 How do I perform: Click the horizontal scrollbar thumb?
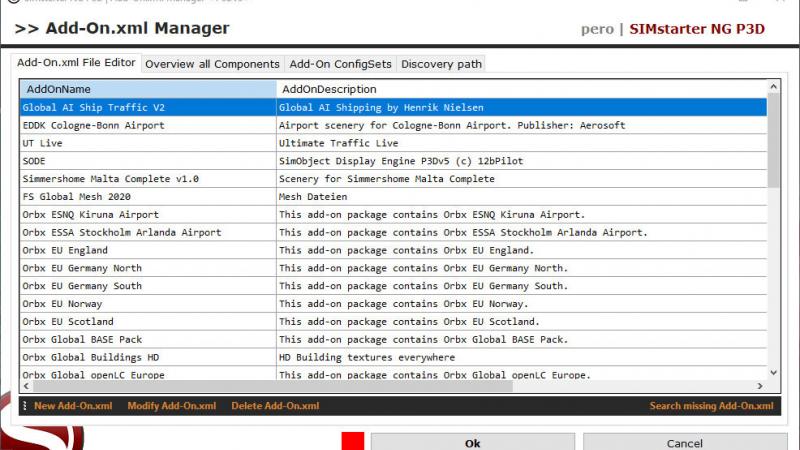272,386
